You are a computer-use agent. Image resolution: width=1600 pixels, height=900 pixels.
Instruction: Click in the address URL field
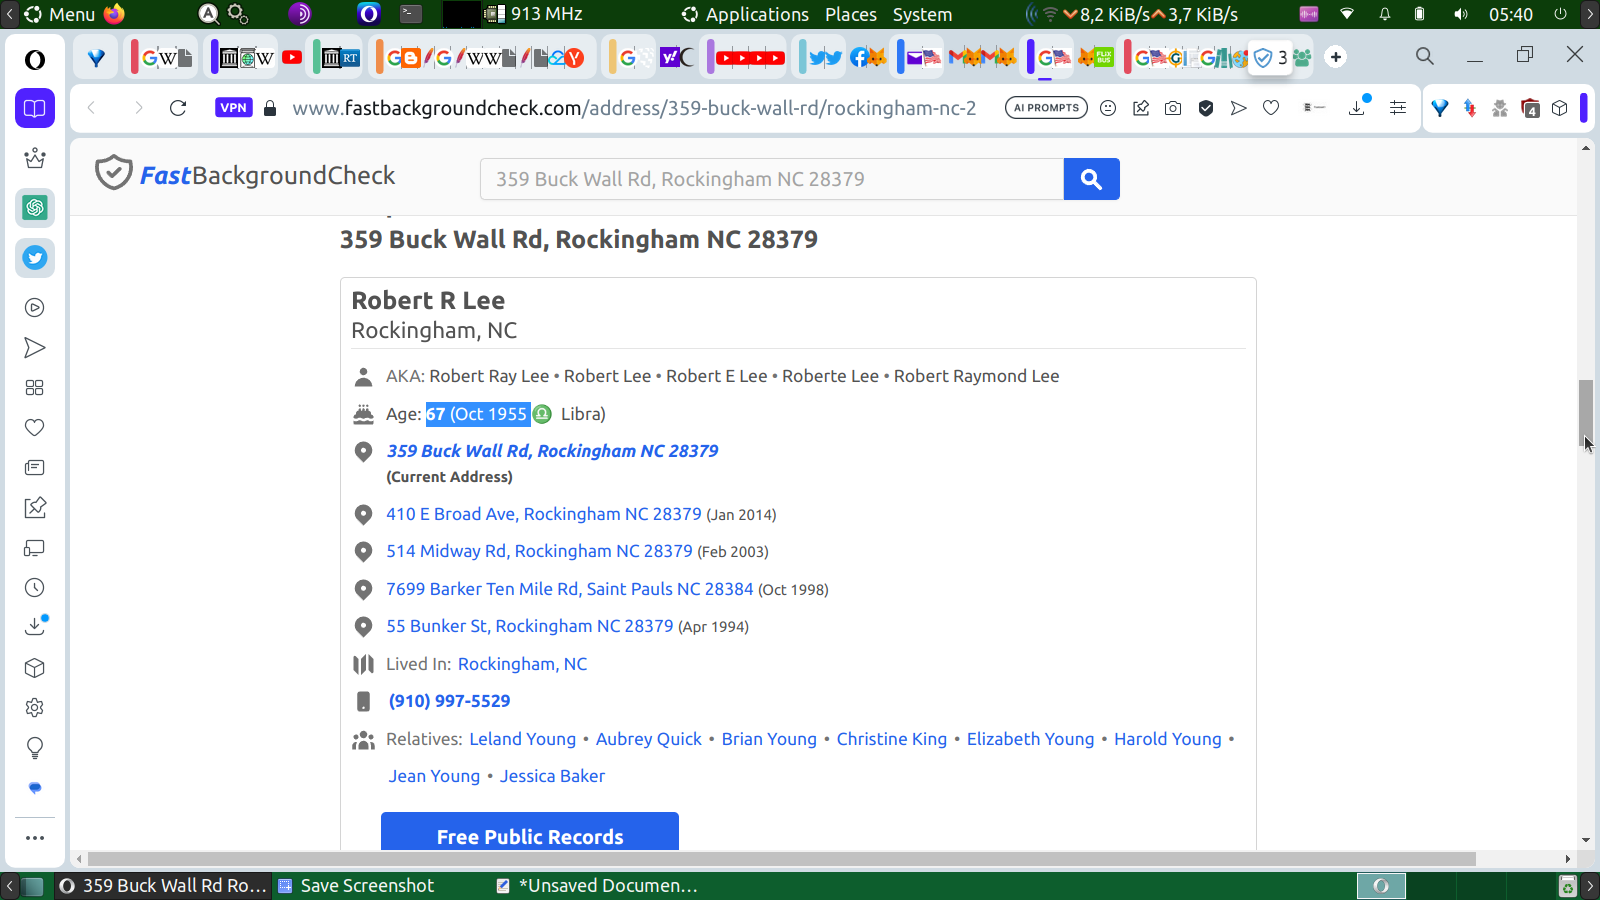pos(634,108)
